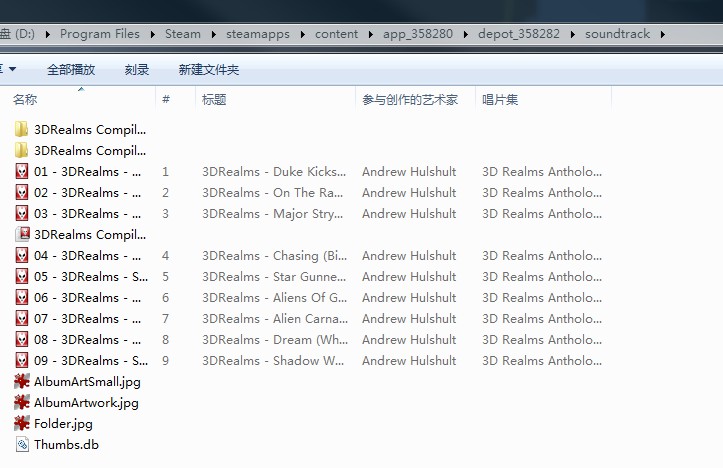The width and height of the screenshot is (723, 468).
Task: Click 新建文件夹 (New folder) in toolbar
Action: (209, 70)
